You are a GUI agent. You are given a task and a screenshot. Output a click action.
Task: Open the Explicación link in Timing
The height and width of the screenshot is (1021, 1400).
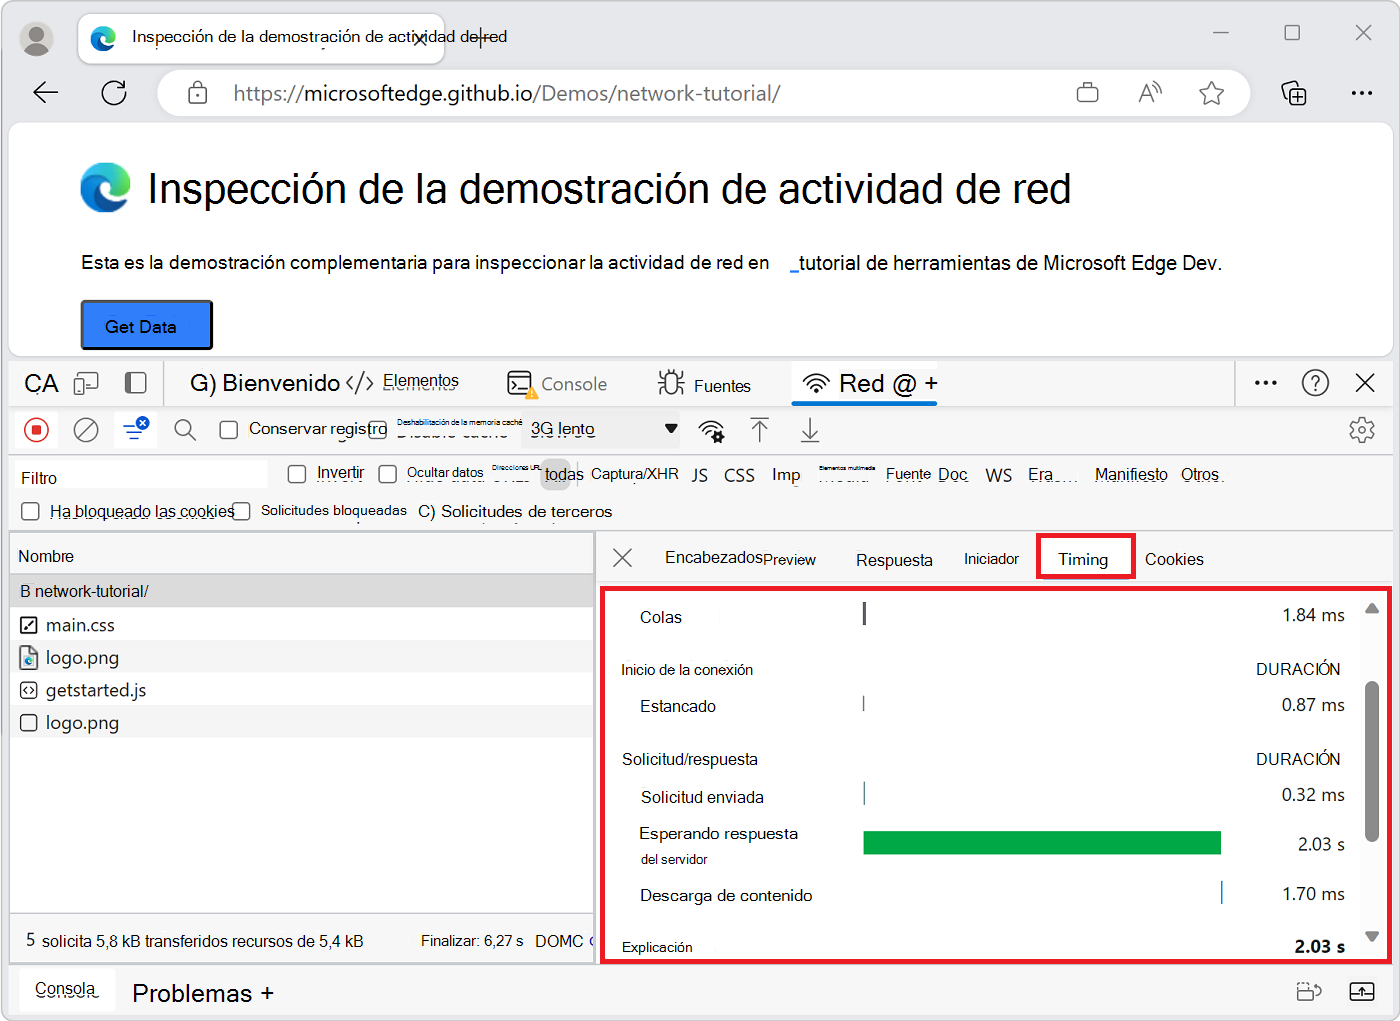657,947
